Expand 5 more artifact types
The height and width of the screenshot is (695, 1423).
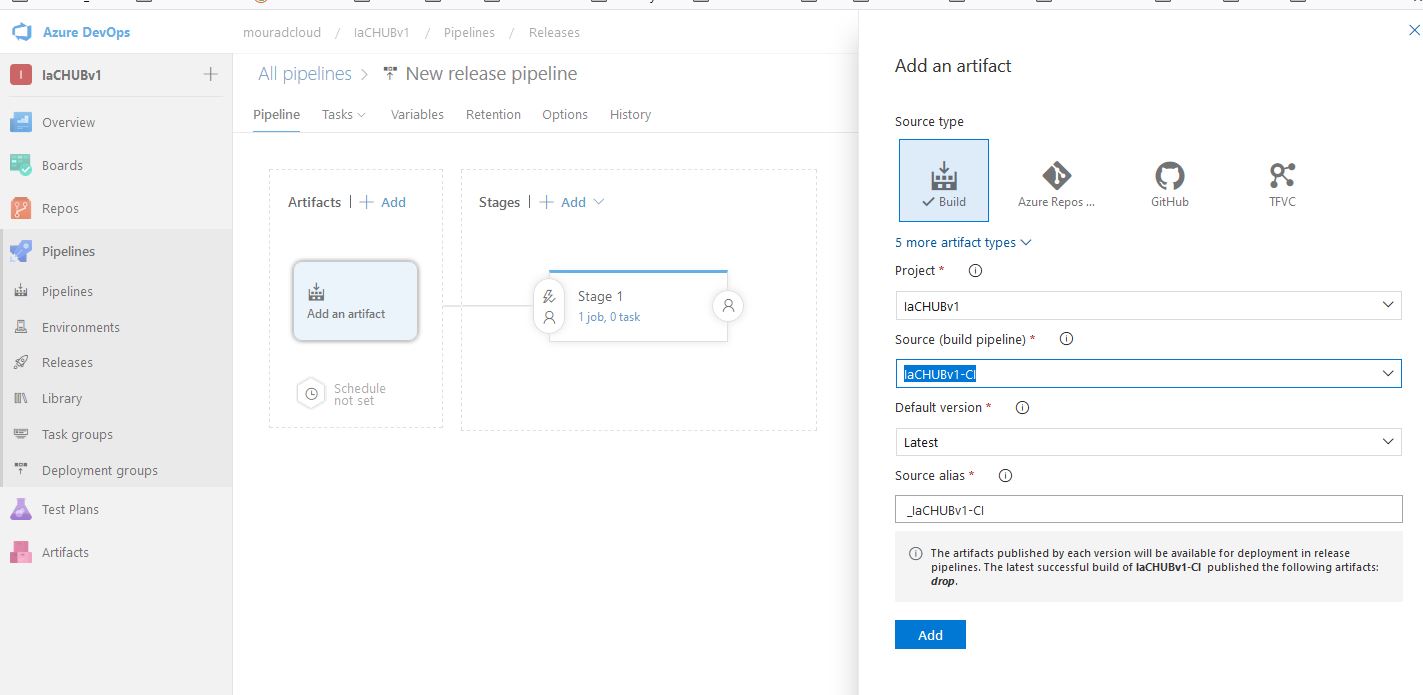[962, 242]
